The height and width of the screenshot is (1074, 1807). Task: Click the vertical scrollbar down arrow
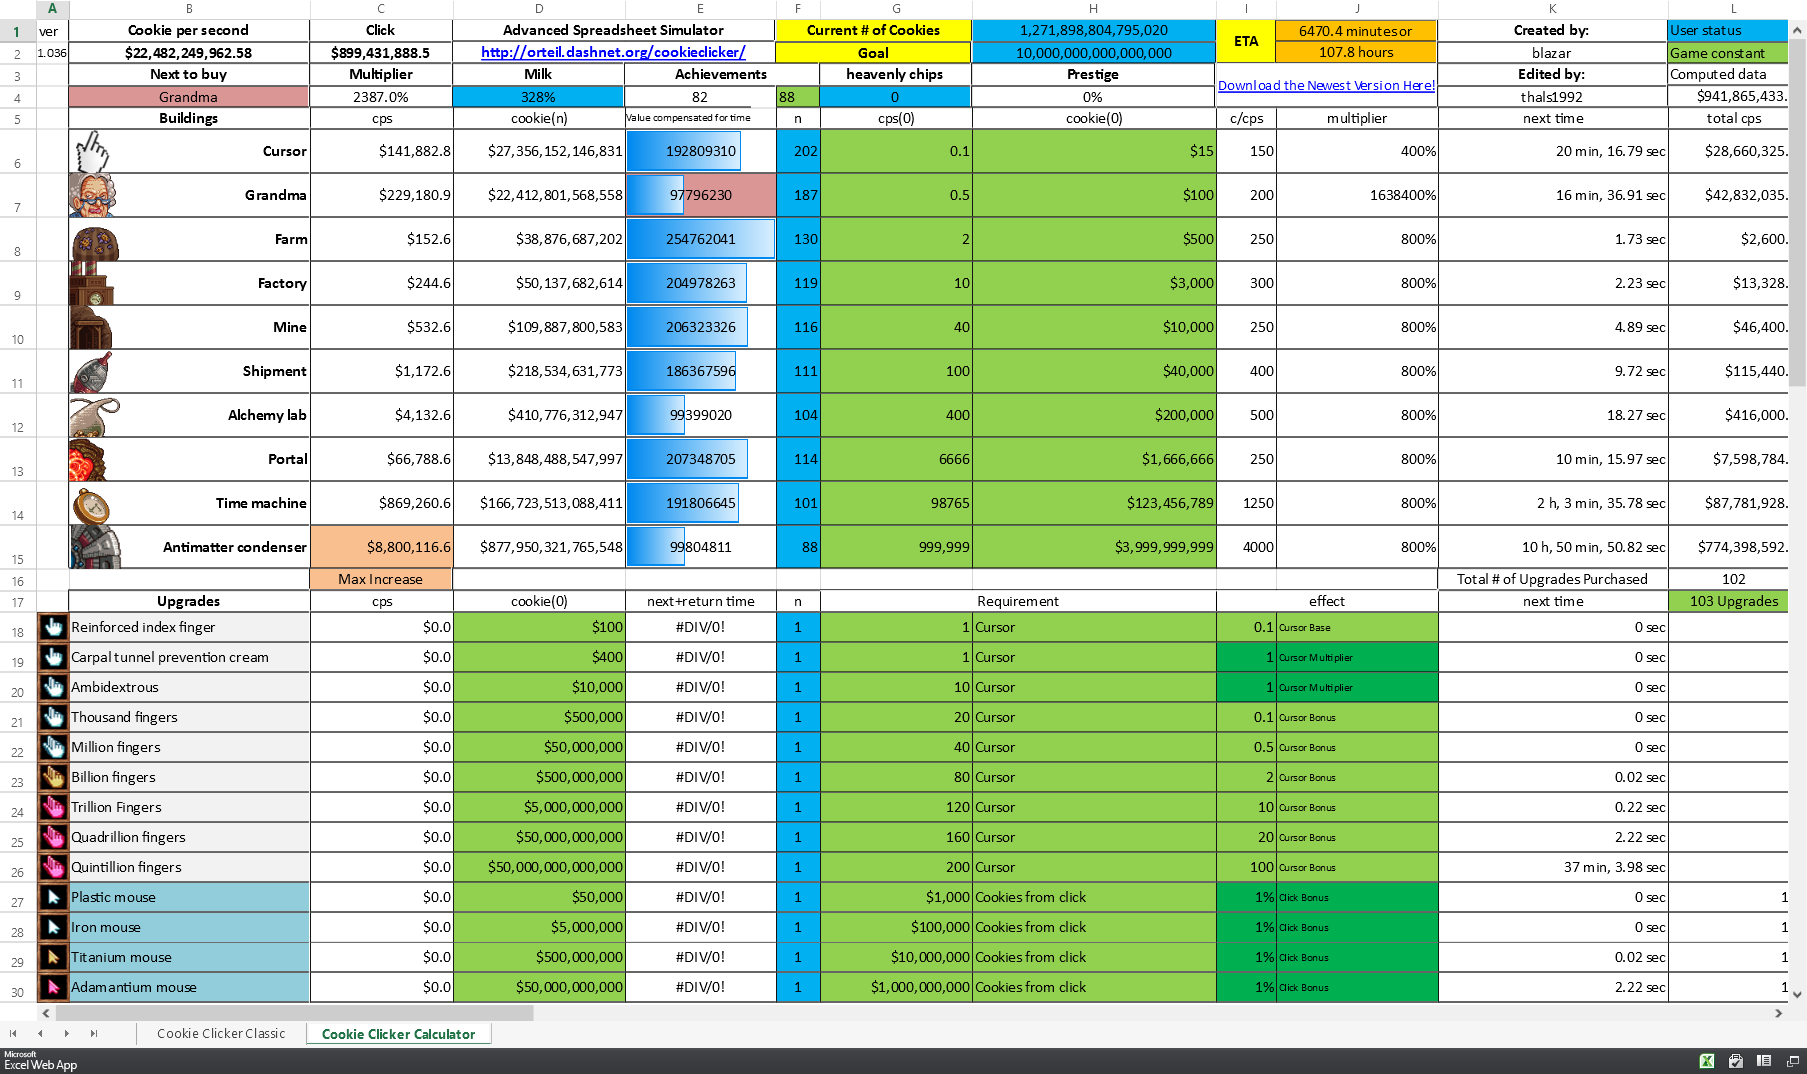click(x=1797, y=994)
